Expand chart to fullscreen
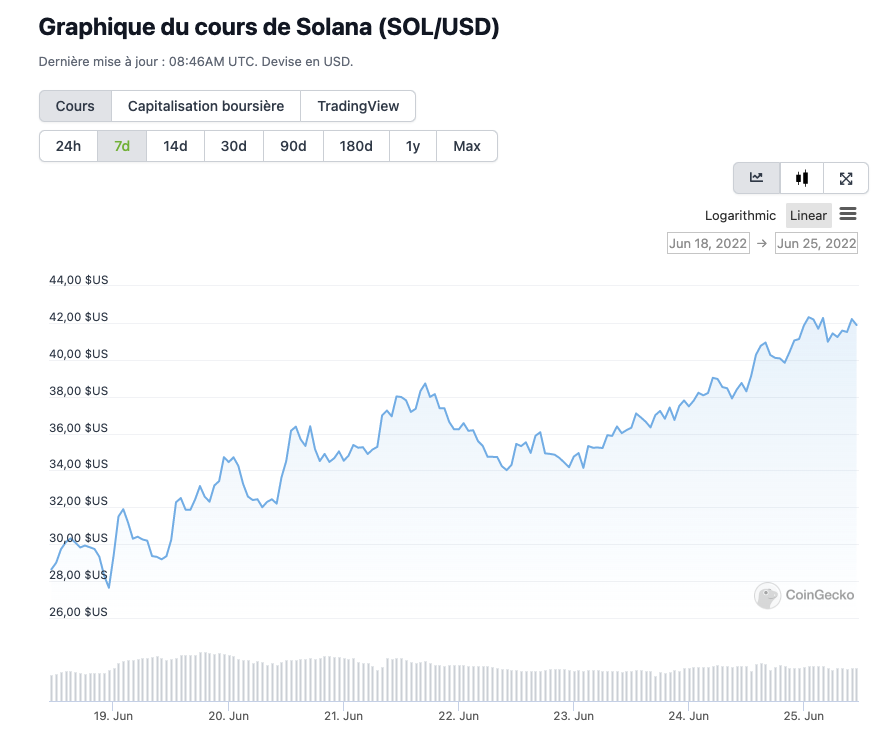 (846, 178)
